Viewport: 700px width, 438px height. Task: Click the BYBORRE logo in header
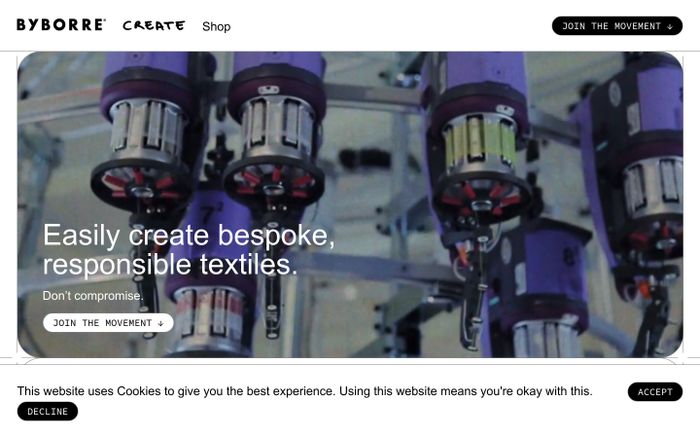coord(61,25)
